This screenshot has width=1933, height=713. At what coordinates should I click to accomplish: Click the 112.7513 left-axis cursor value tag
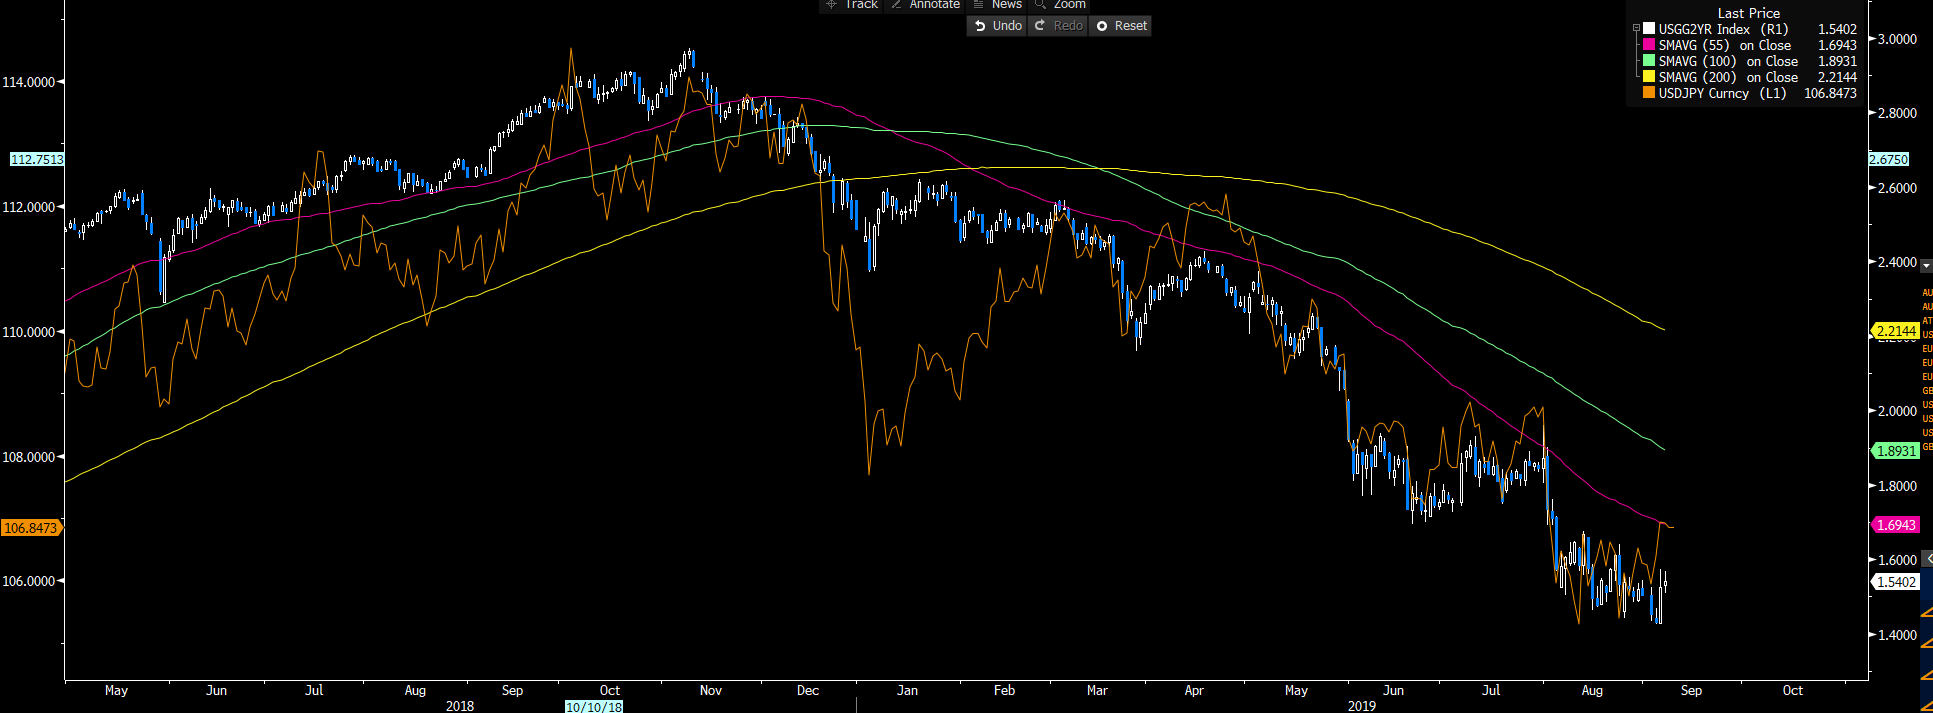click(x=37, y=159)
